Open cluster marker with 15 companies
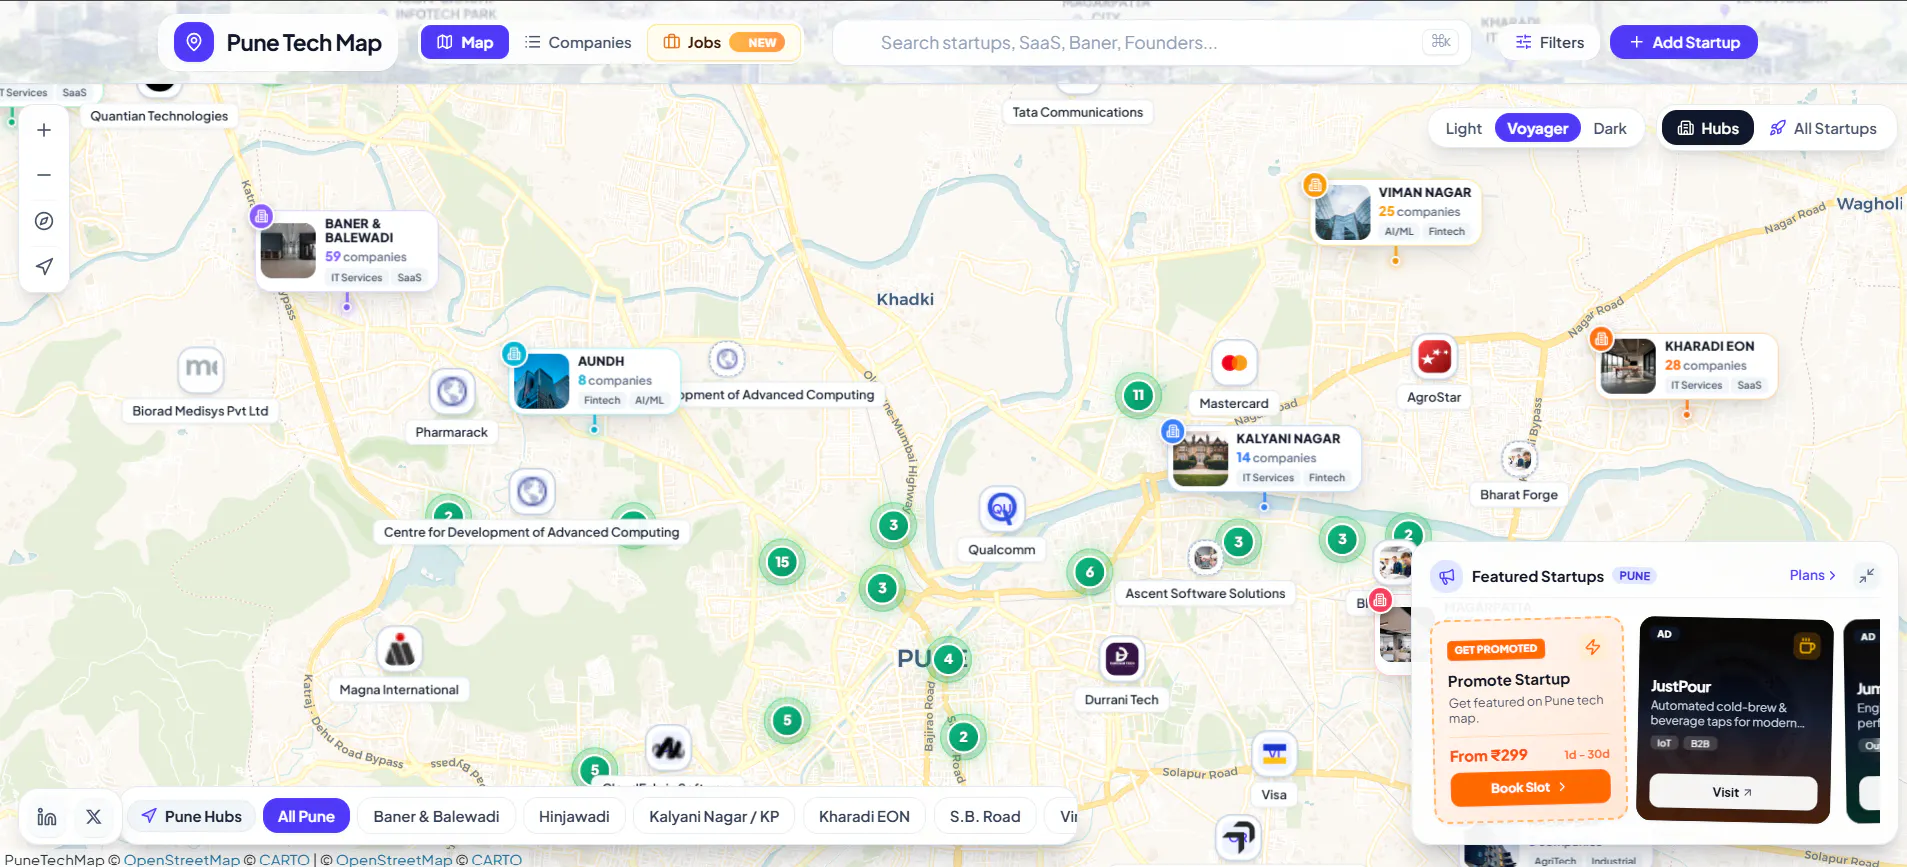Image resolution: width=1907 pixels, height=867 pixels. pos(782,562)
